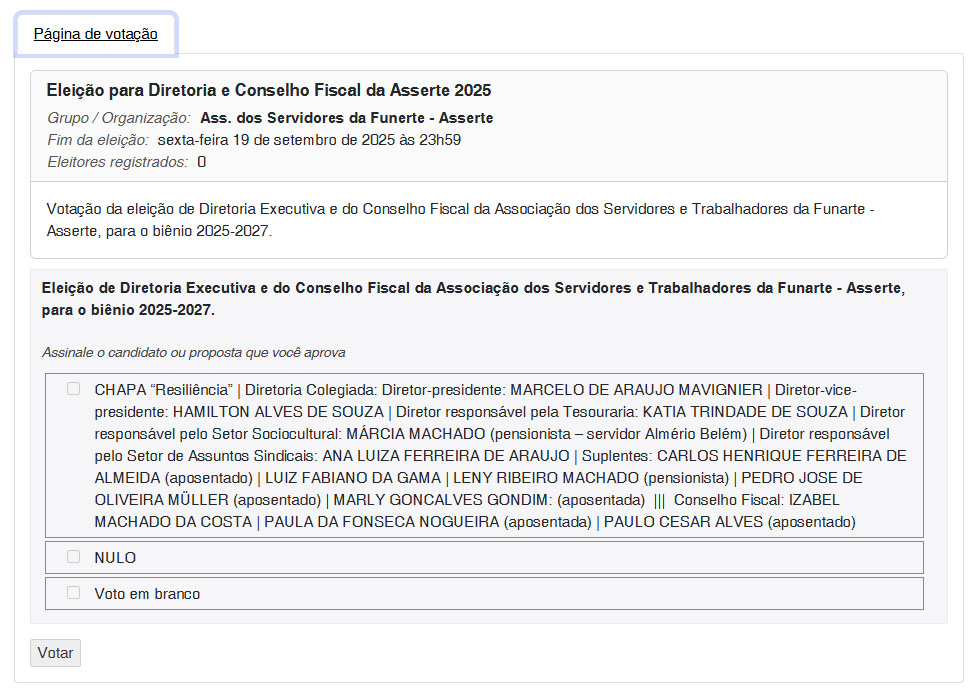
Task: Open the Página de votação tab
Action: [x=95, y=34]
